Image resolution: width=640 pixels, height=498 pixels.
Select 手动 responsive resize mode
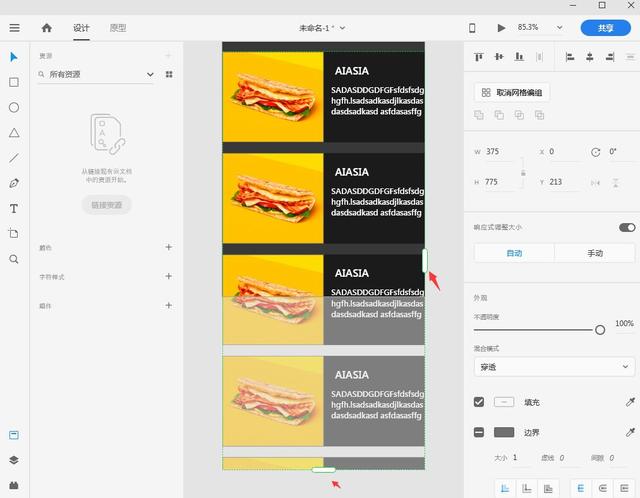(x=595, y=253)
